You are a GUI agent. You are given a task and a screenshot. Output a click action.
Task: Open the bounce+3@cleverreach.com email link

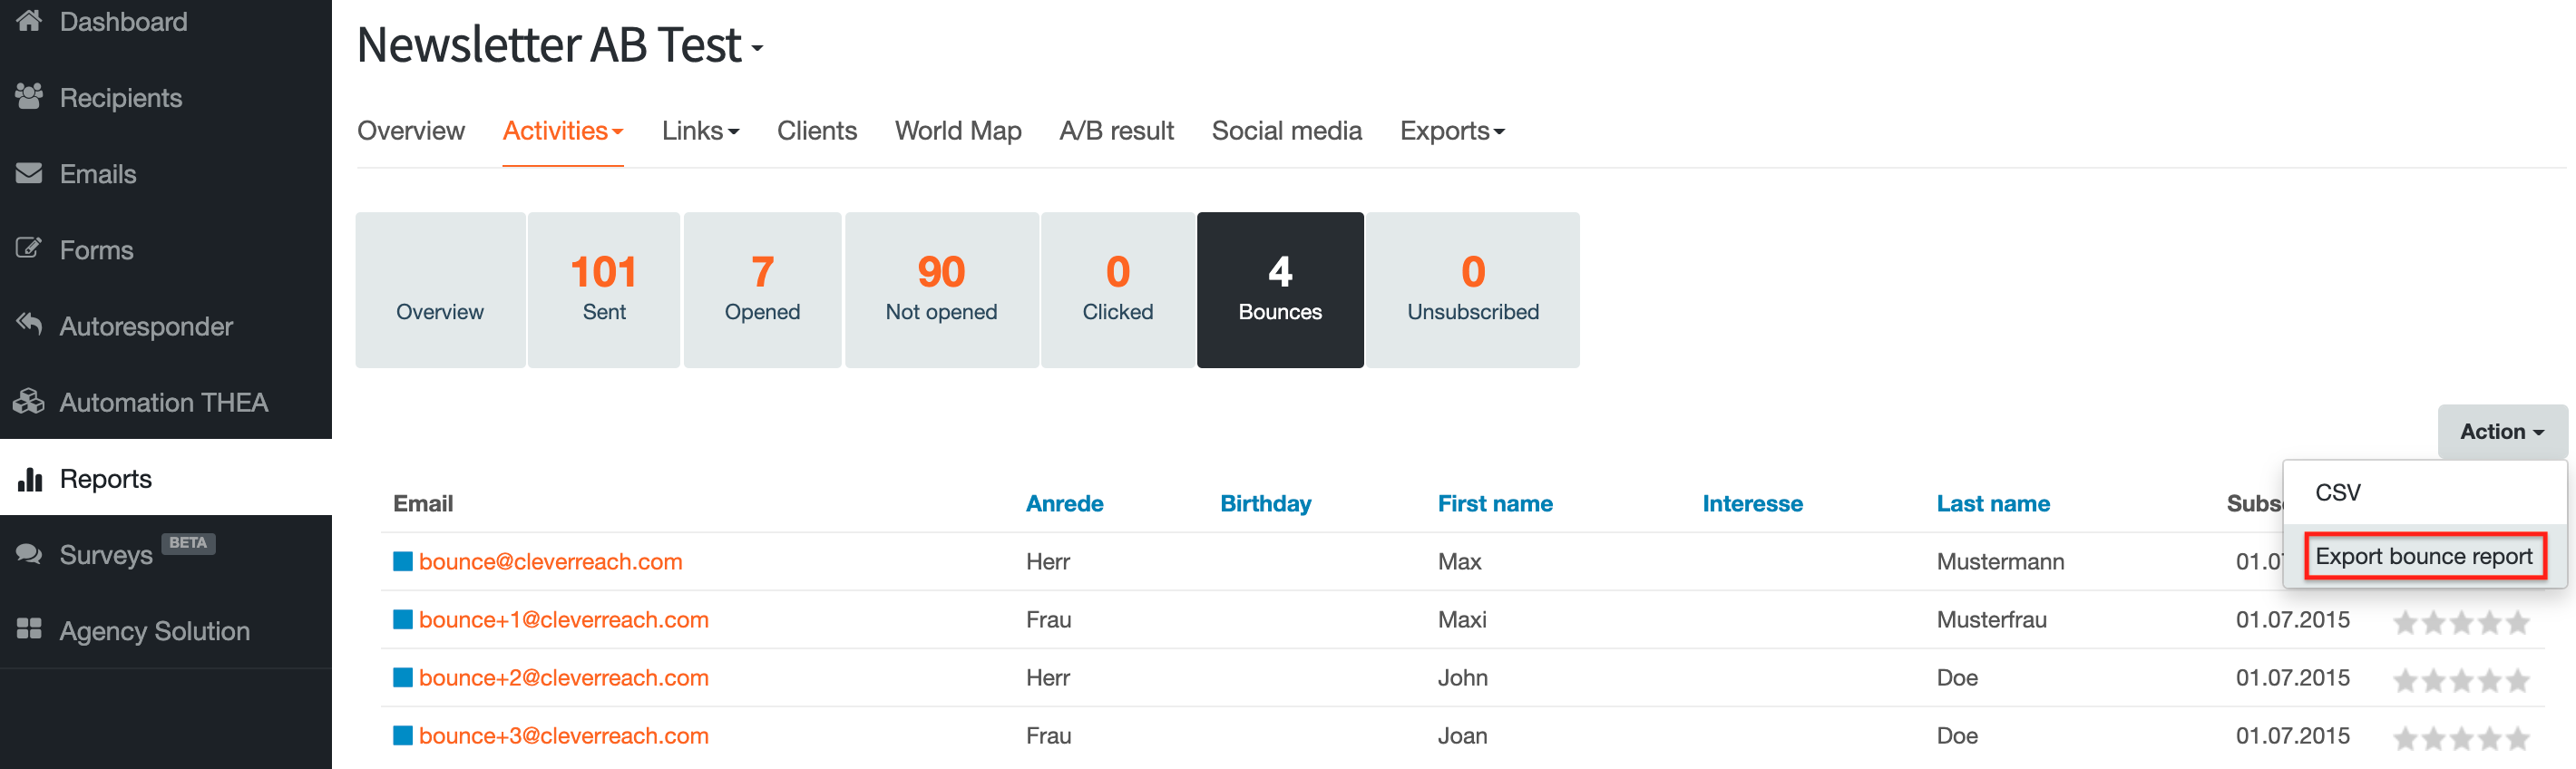(563, 735)
